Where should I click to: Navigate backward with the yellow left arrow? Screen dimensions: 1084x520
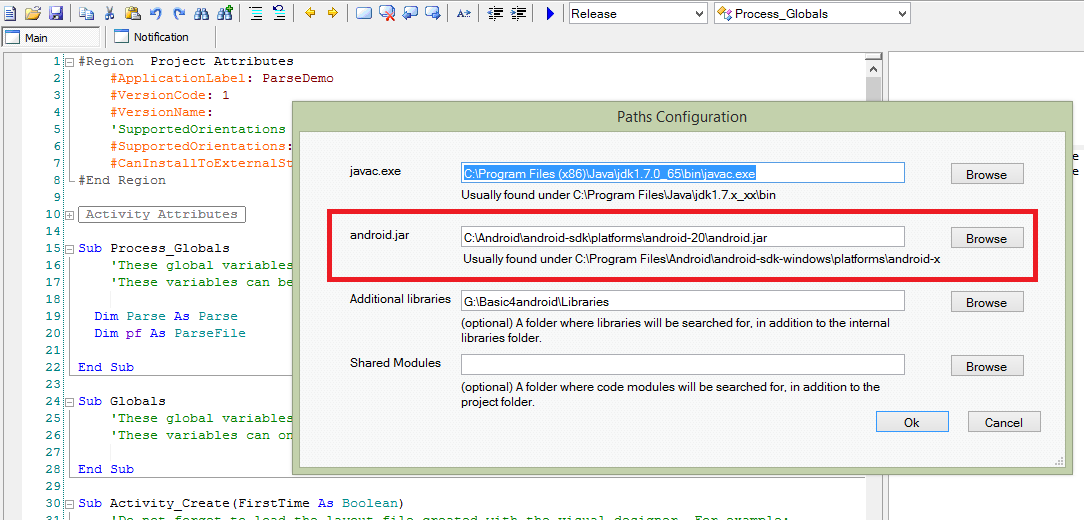(310, 13)
